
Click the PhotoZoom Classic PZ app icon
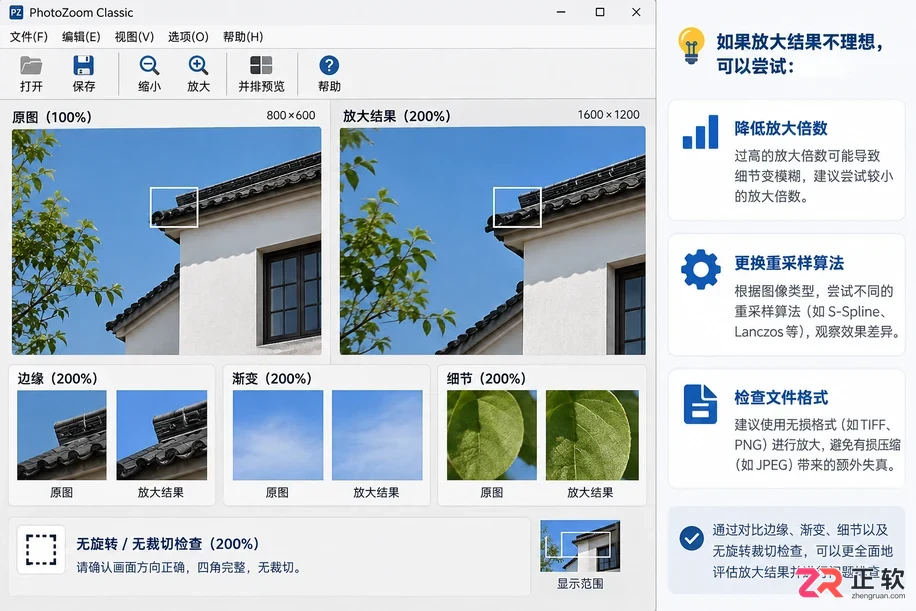click(16, 12)
